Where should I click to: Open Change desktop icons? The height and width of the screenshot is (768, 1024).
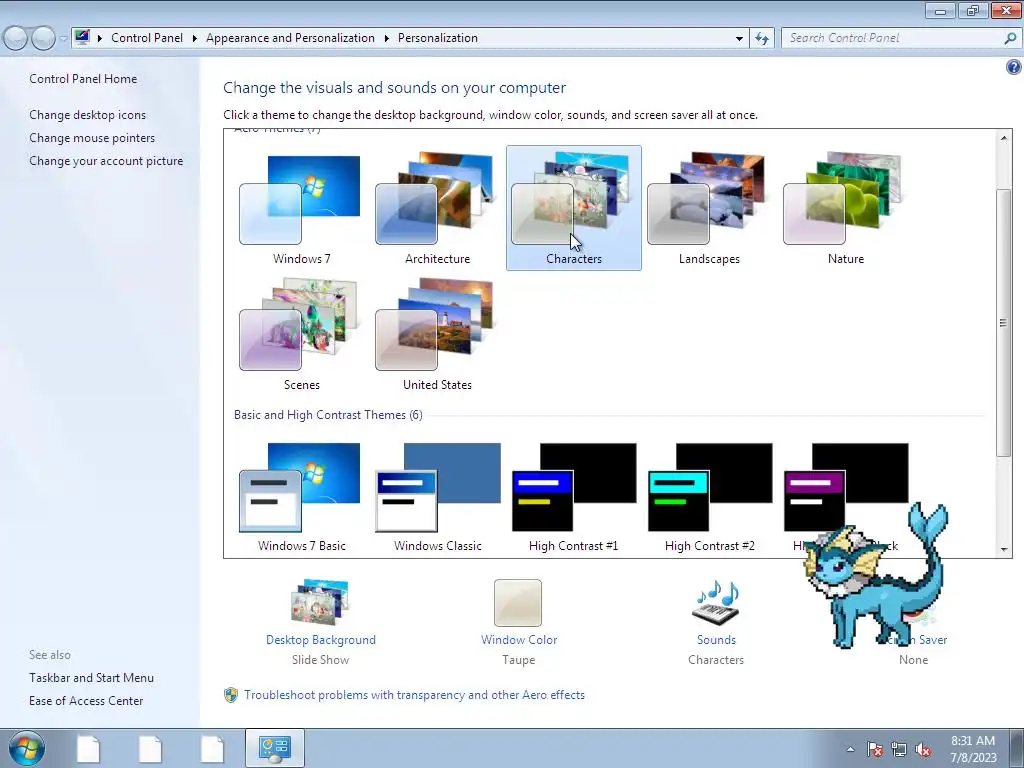click(88, 115)
